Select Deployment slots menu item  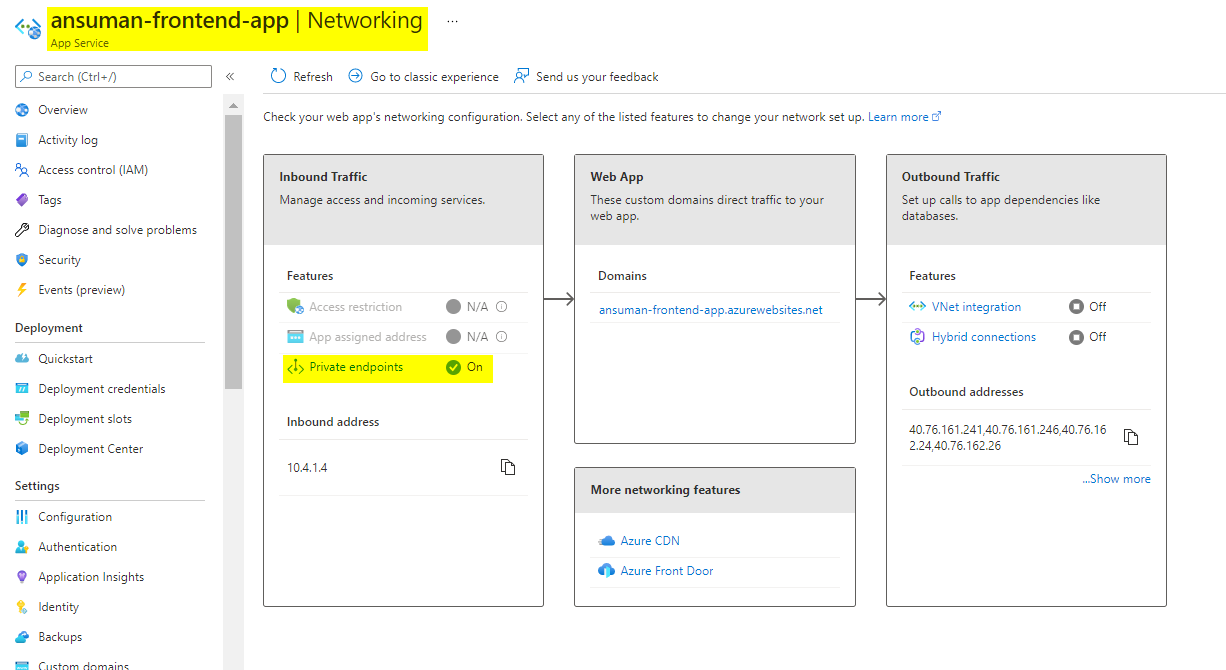pos(85,419)
